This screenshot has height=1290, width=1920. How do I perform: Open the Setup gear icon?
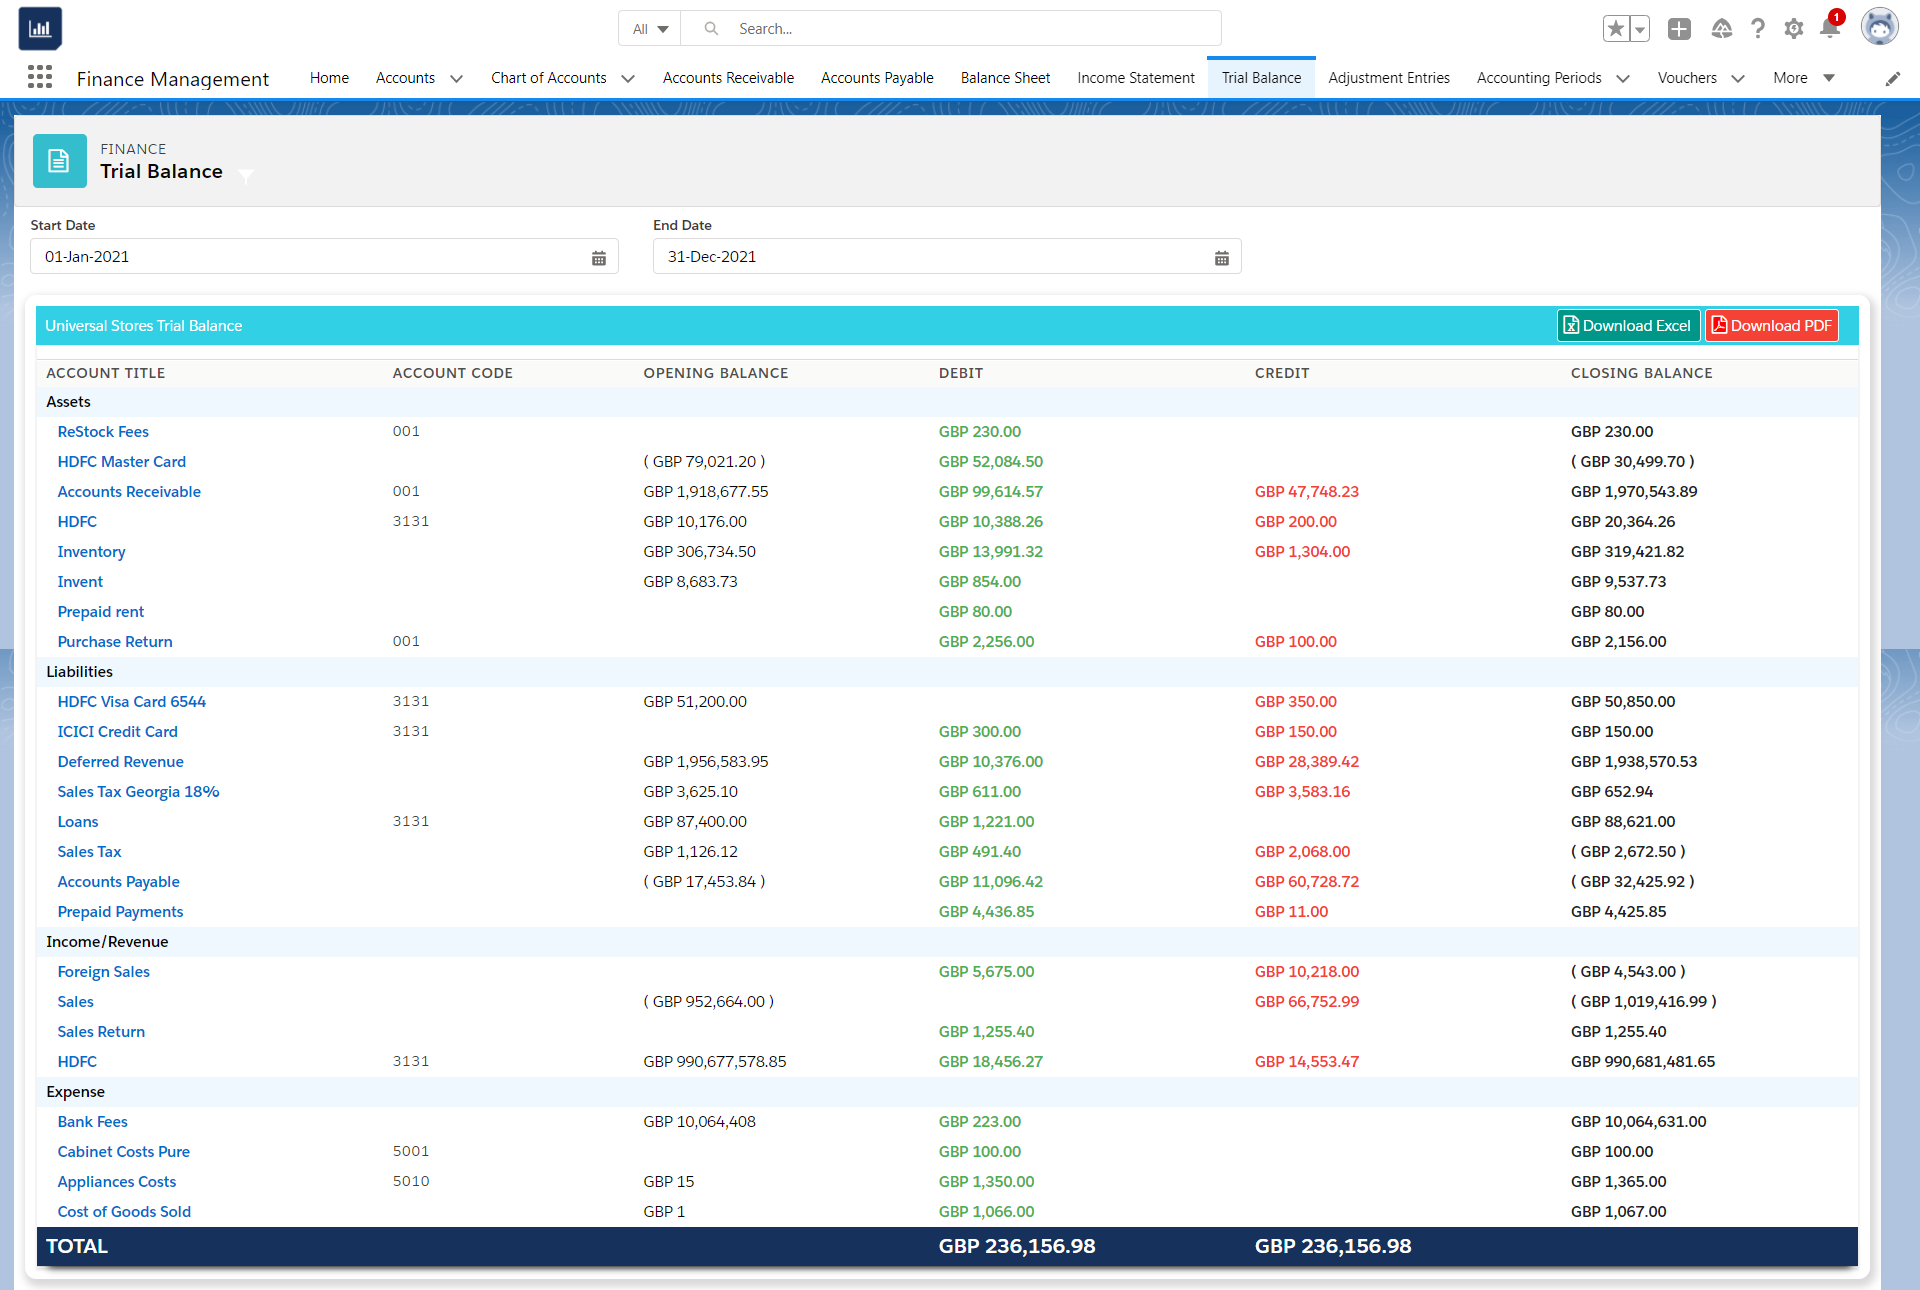[1794, 29]
